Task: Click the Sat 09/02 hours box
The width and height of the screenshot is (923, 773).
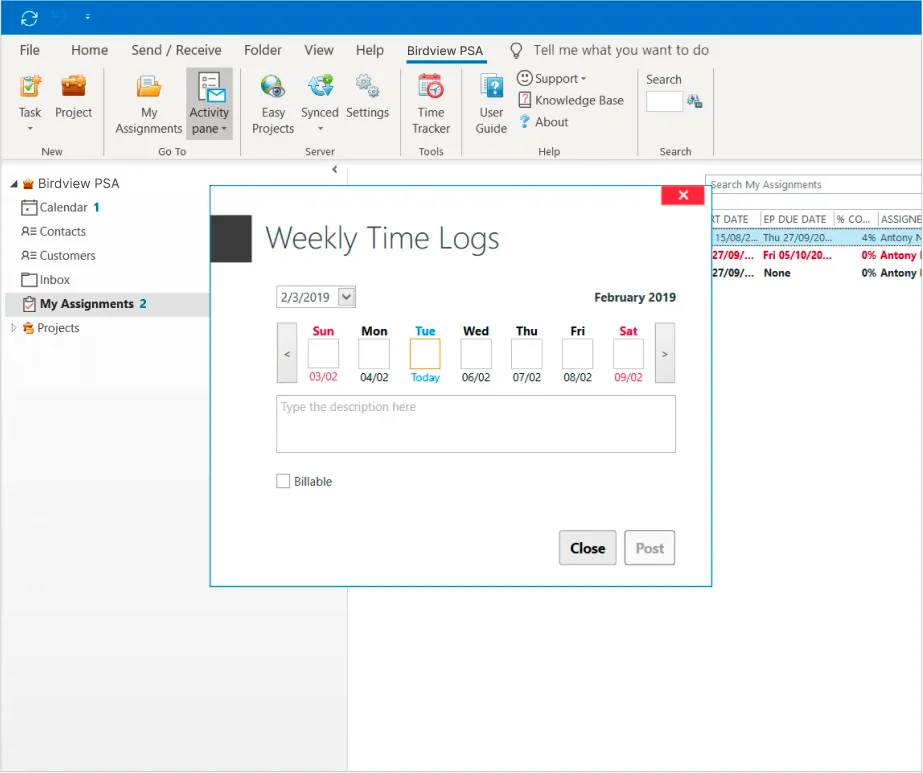Action: (628, 353)
